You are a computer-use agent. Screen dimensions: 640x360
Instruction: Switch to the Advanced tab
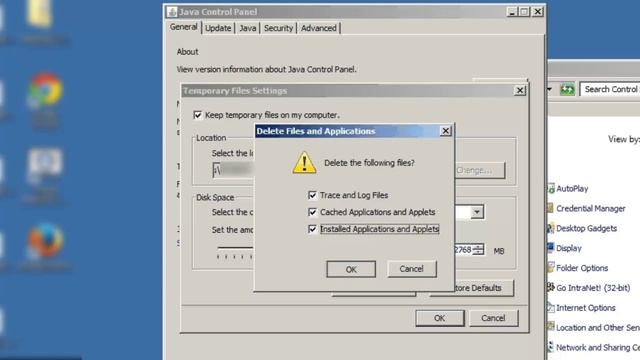[x=319, y=28]
